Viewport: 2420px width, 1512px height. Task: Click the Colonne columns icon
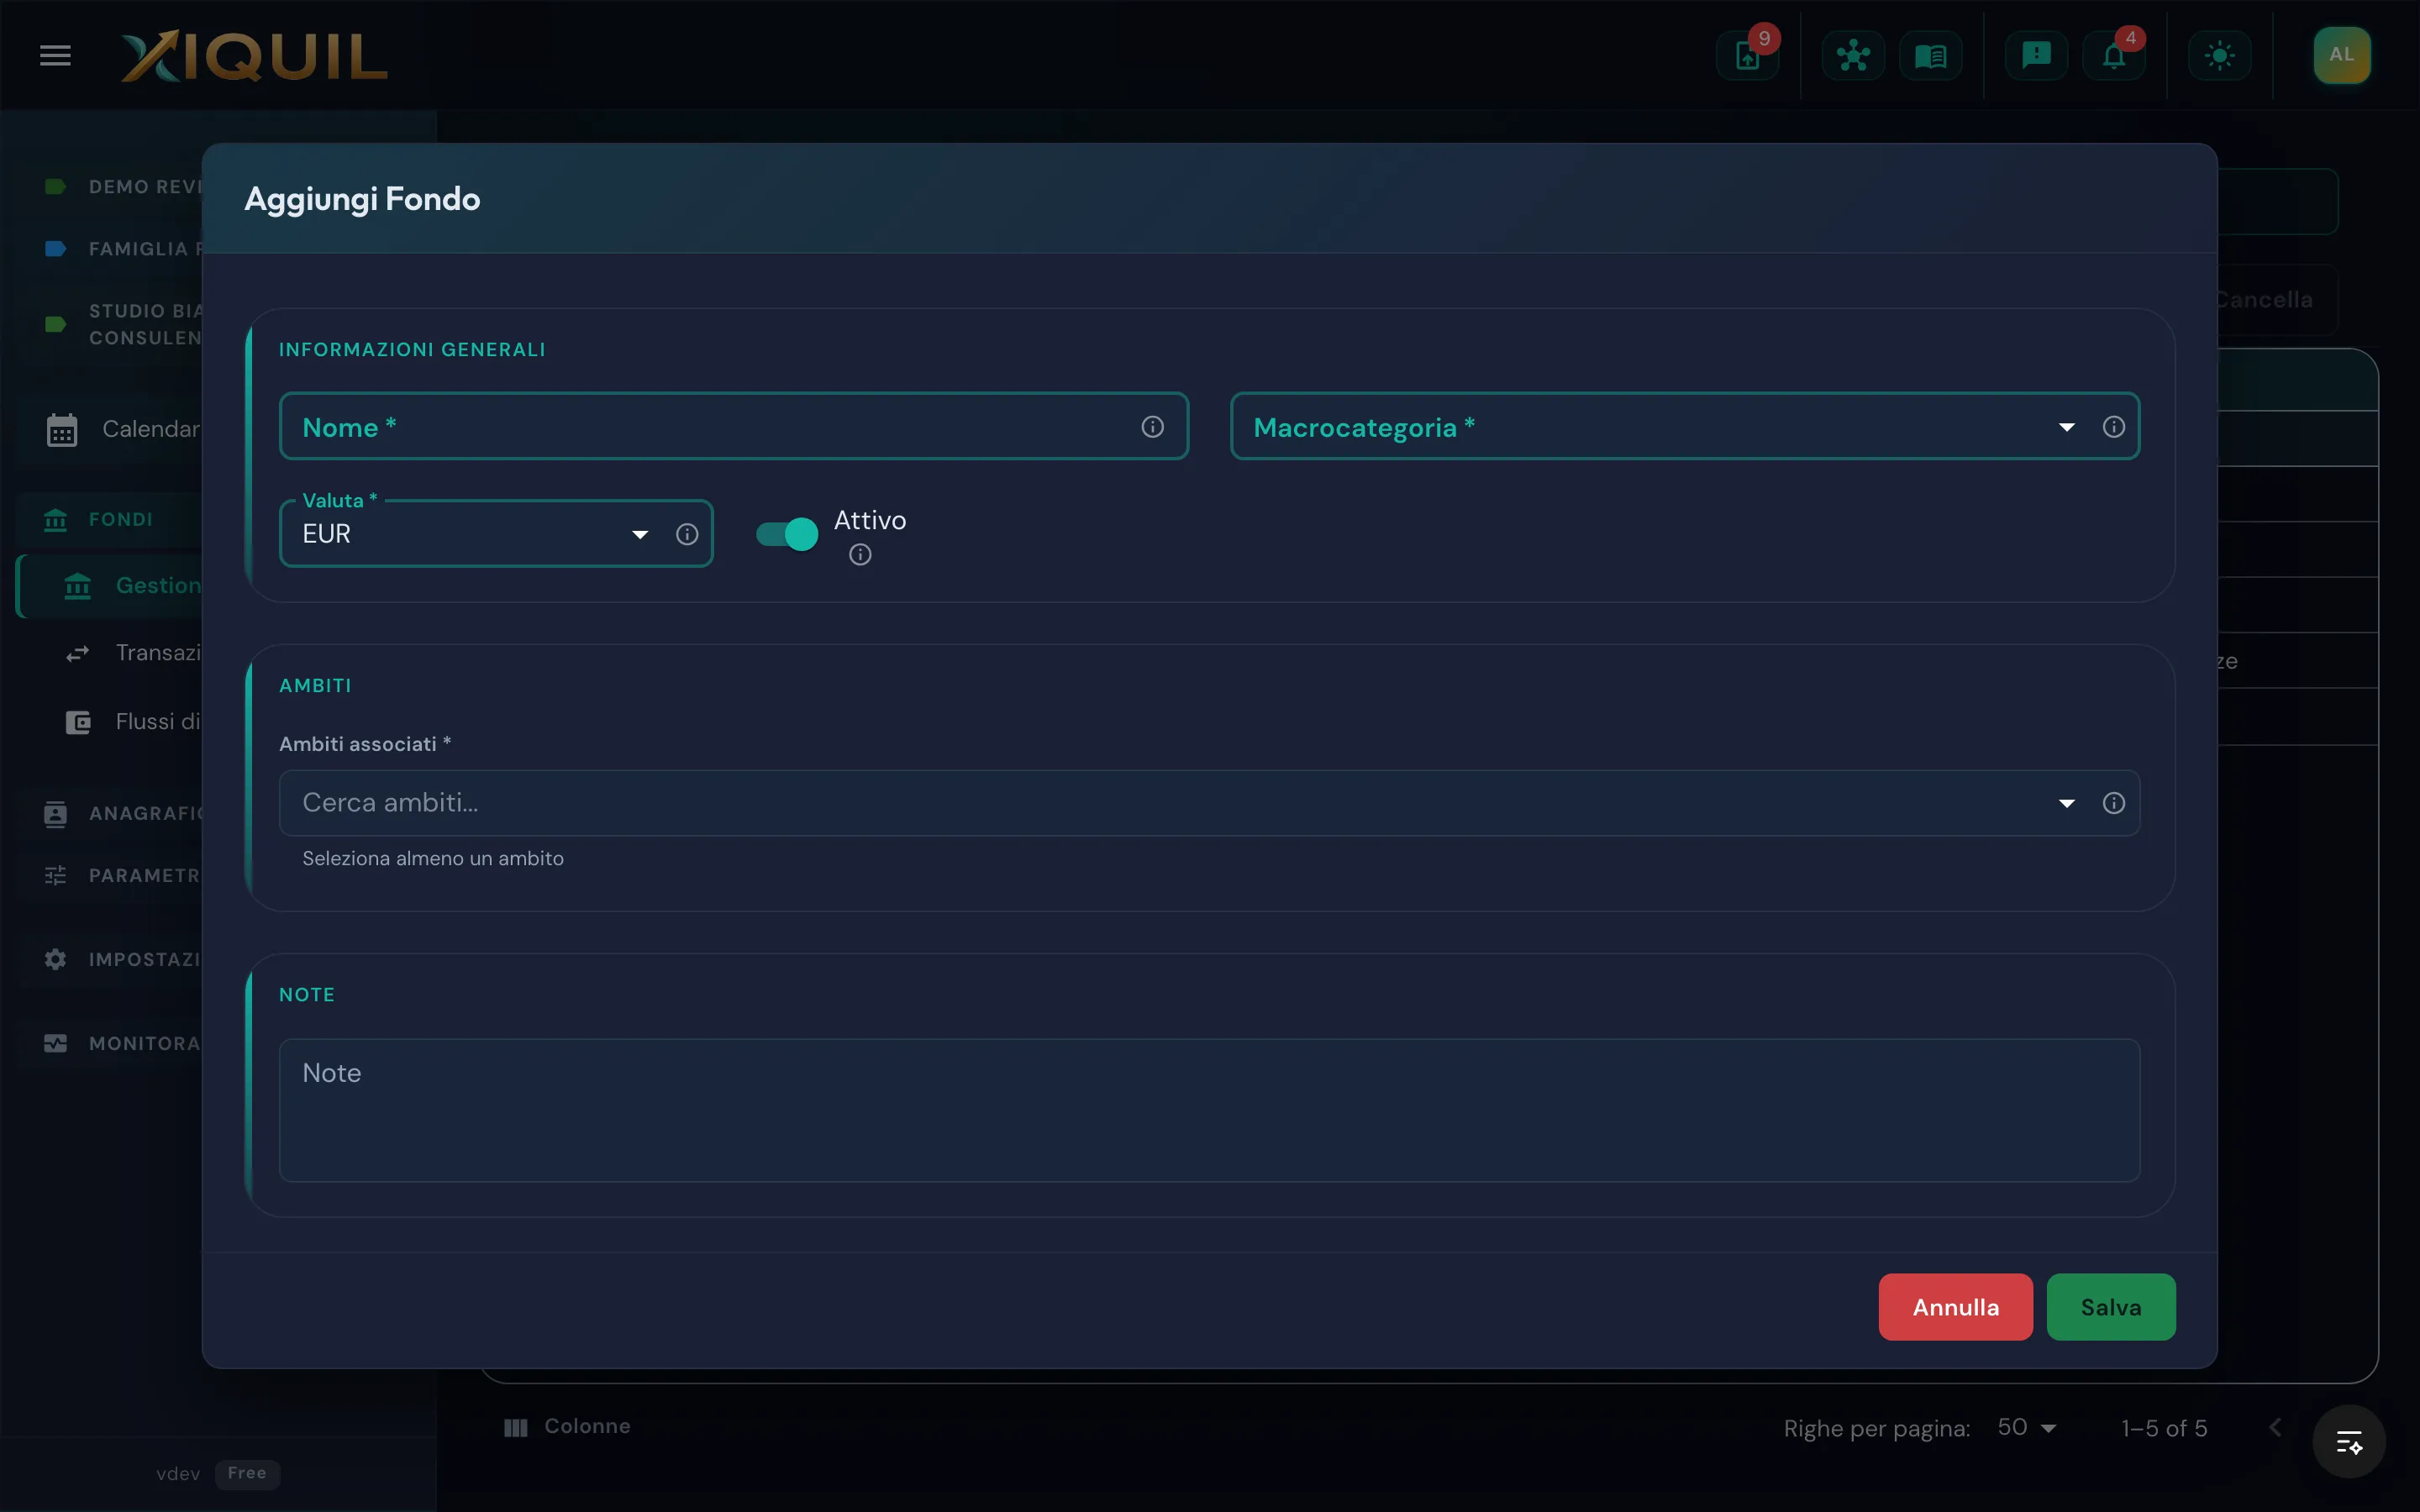coord(515,1427)
